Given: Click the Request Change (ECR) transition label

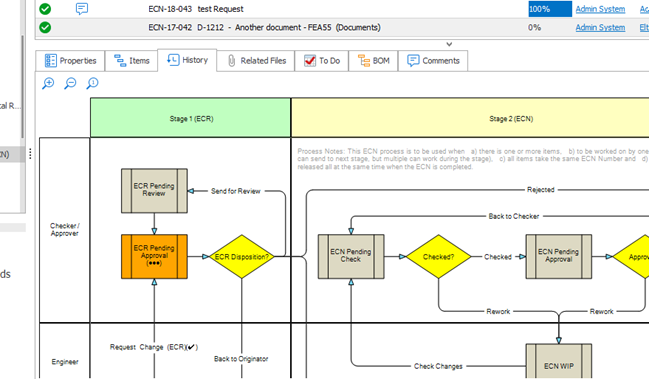Looking at the screenshot, I should click(154, 347).
